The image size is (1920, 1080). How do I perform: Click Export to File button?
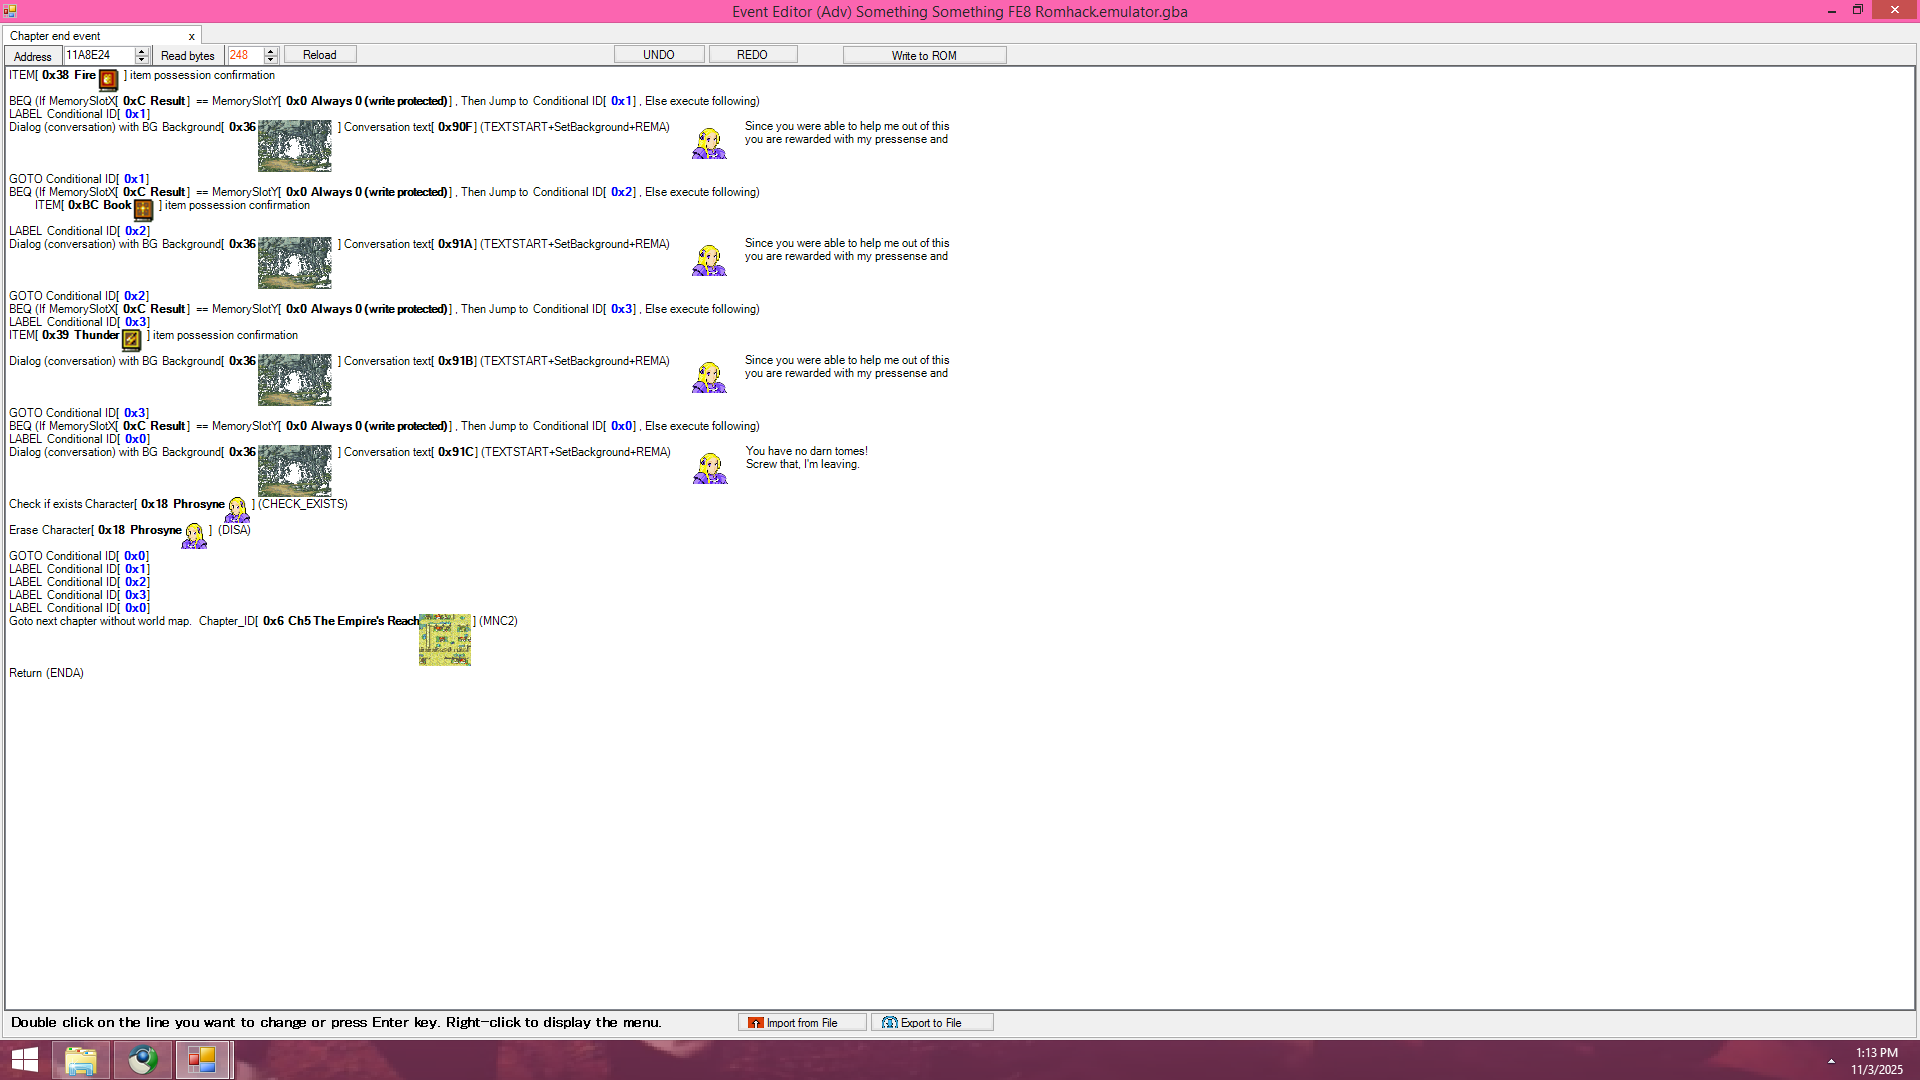pos(931,1022)
